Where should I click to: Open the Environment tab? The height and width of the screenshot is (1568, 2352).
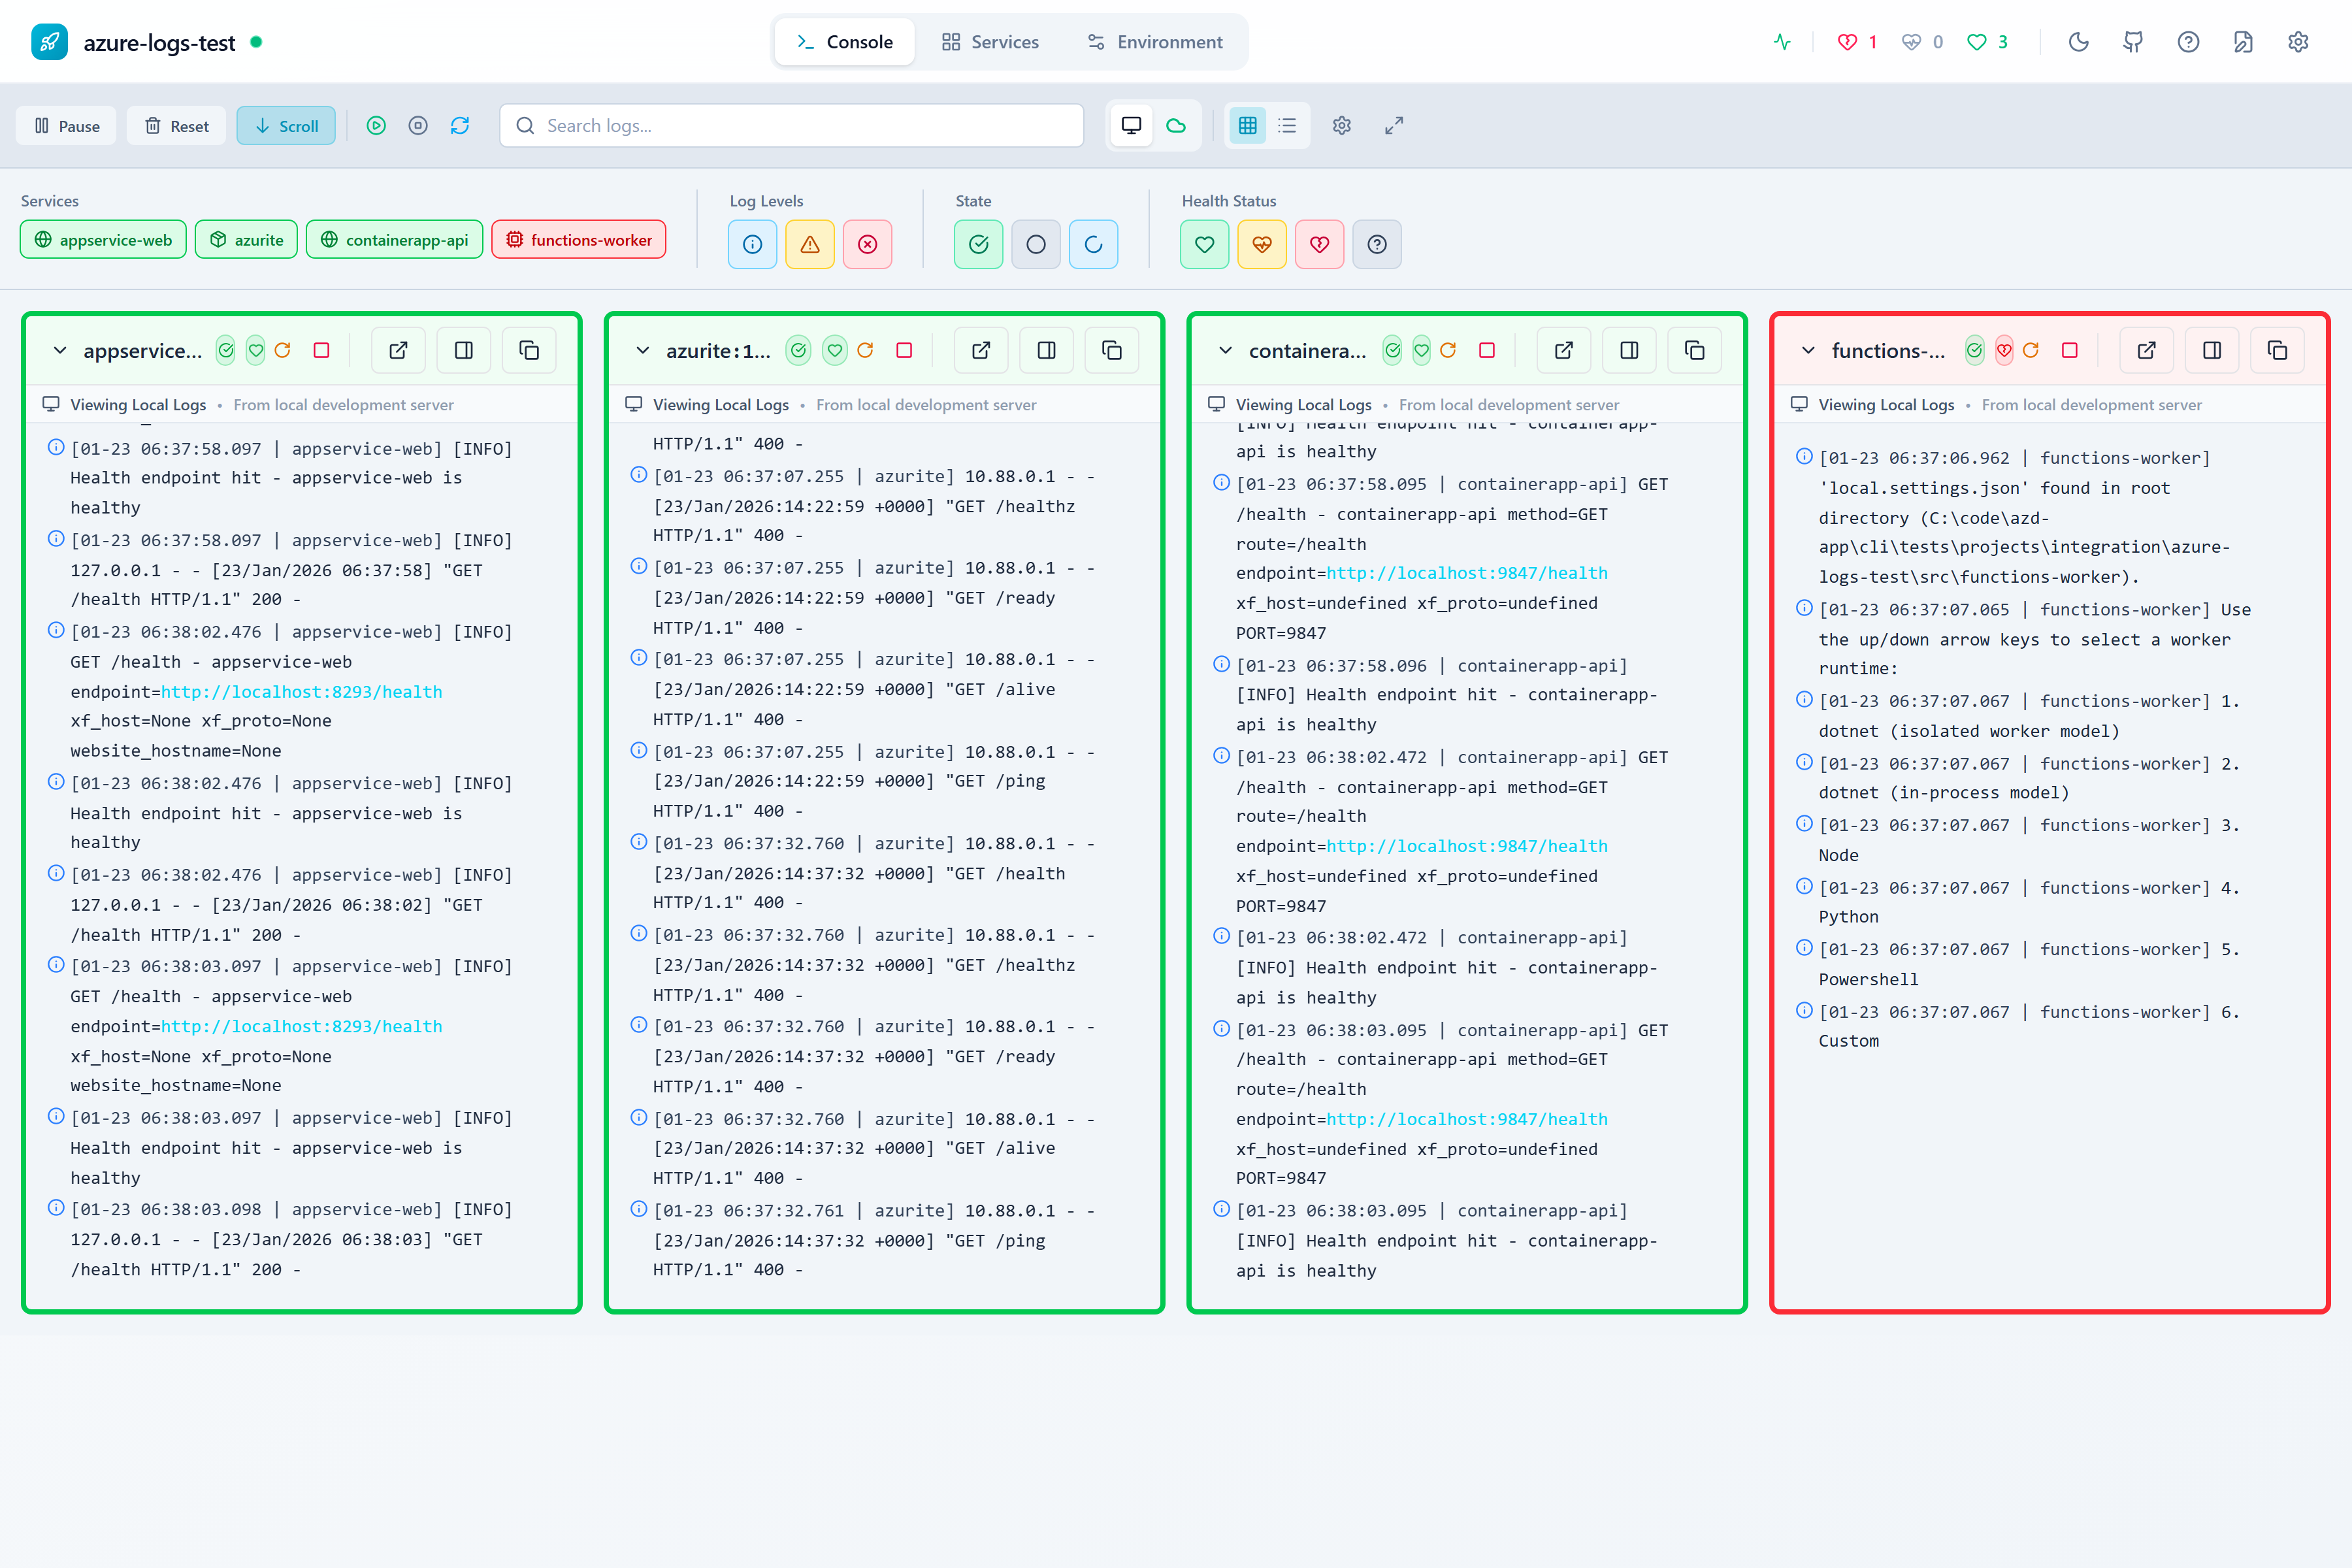coord(1155,42)
